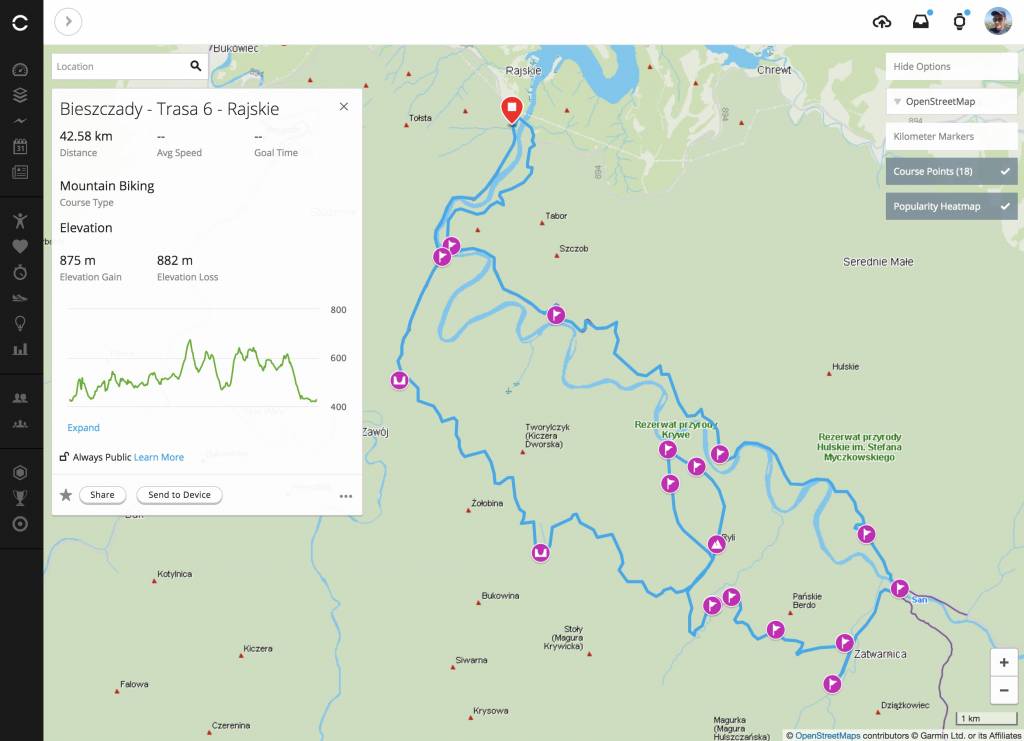Click the Location search field

[118, 67]
